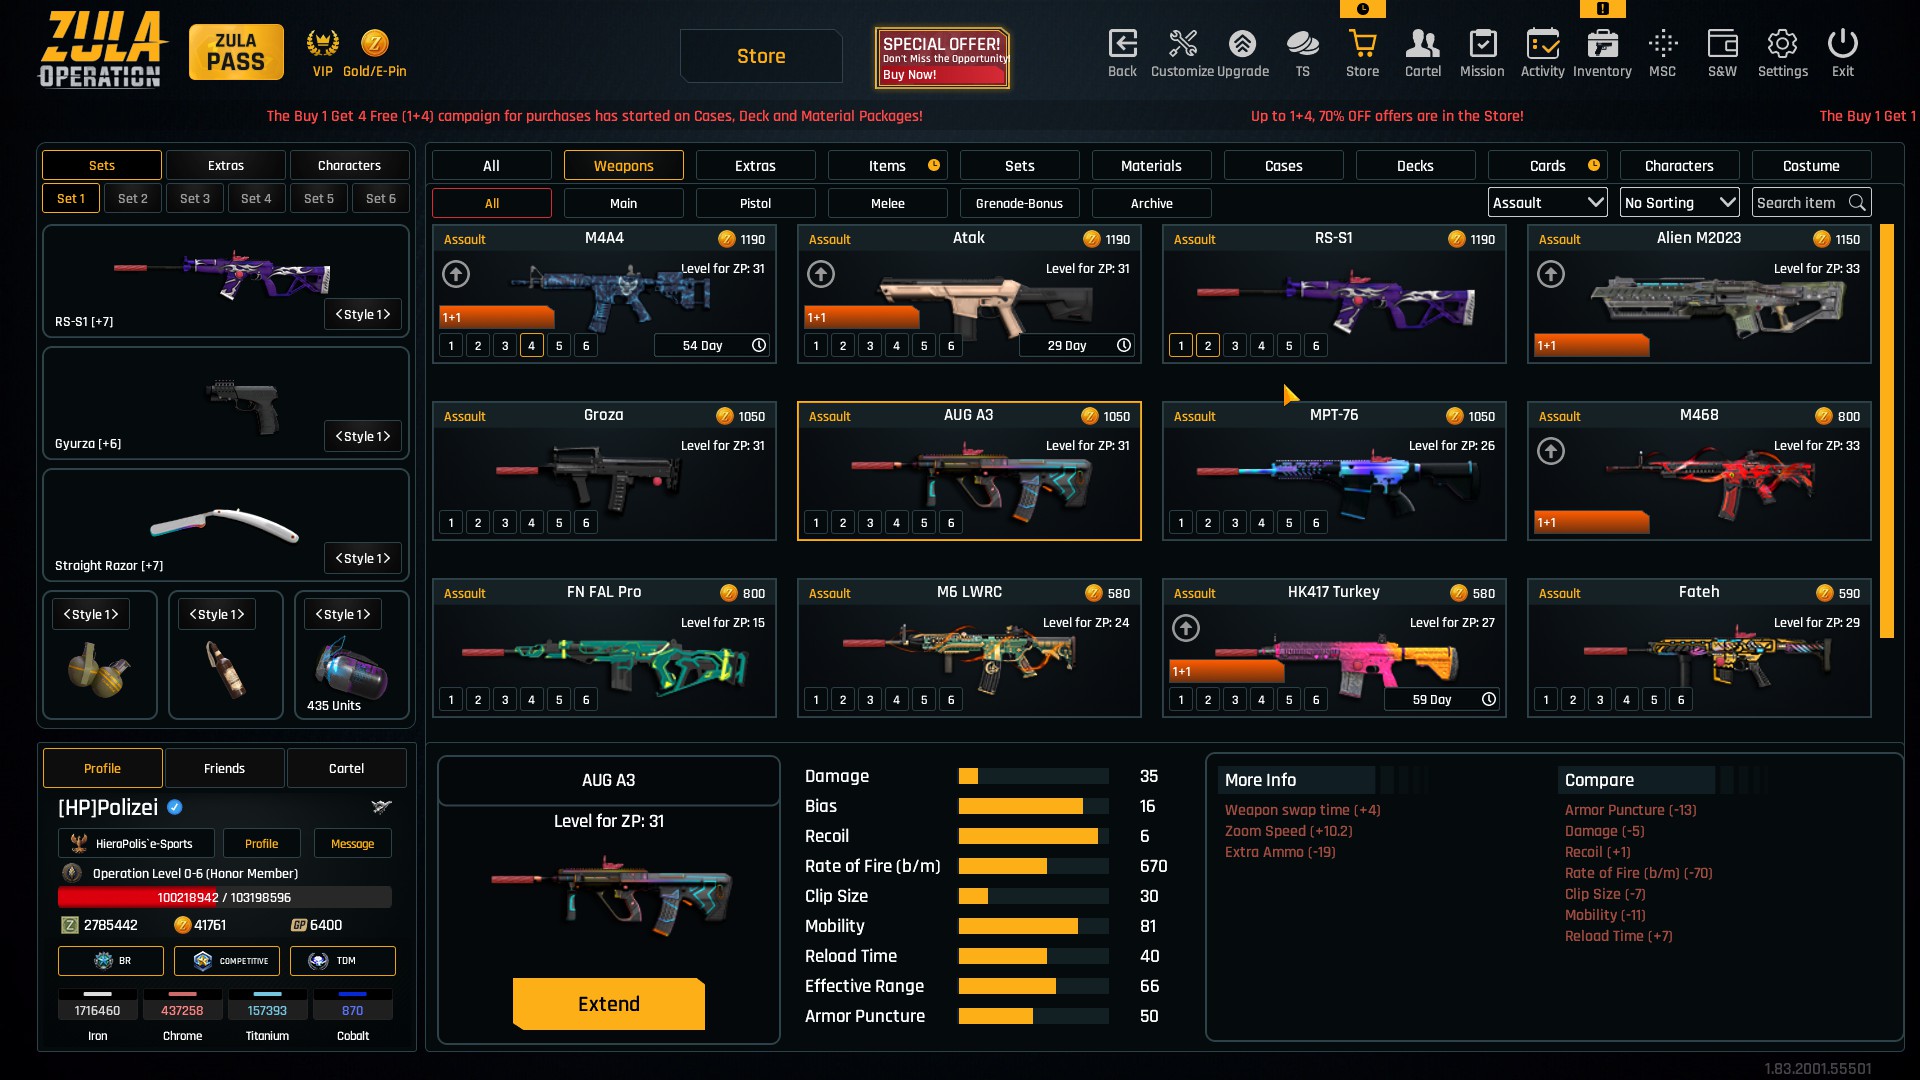1920x1080 pixels.
Task: Click the Recoil stat bar
Action: coord(1033,836)
